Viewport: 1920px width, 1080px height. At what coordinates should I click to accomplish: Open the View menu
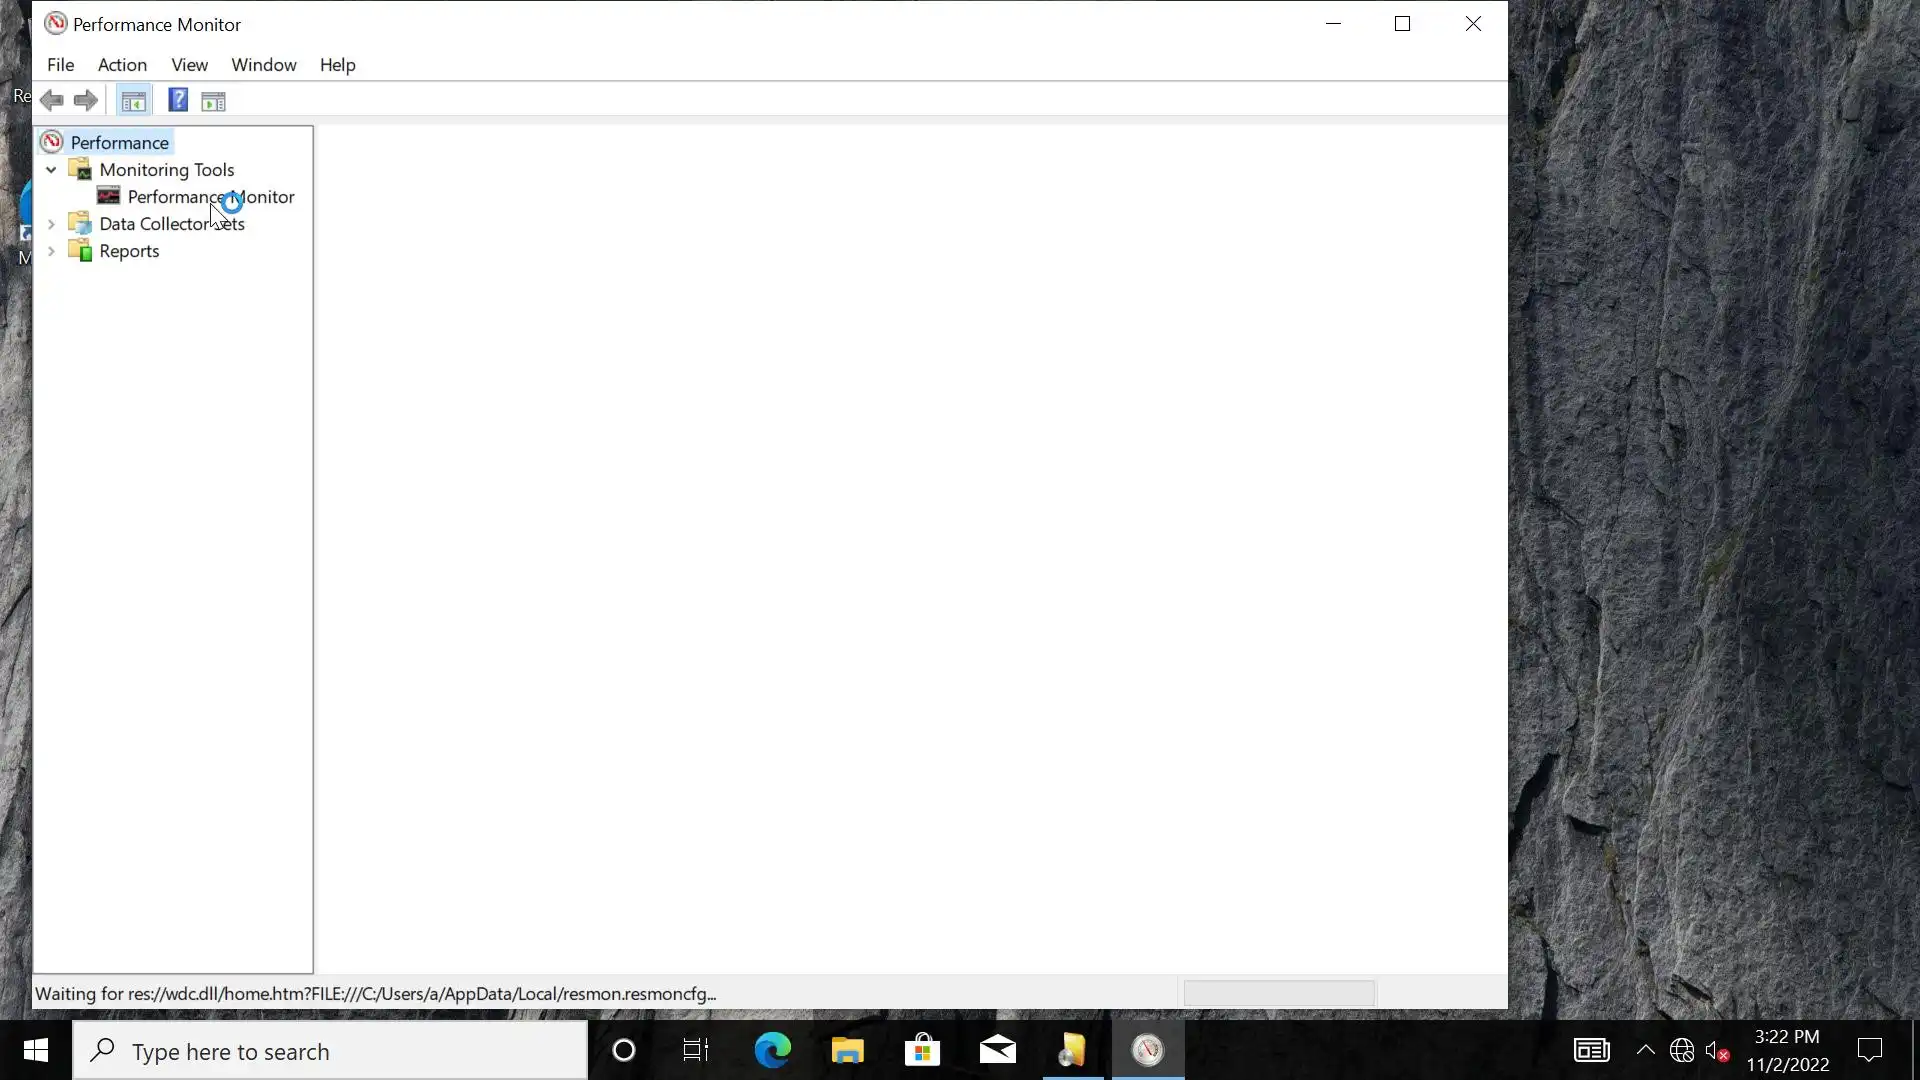189,65
